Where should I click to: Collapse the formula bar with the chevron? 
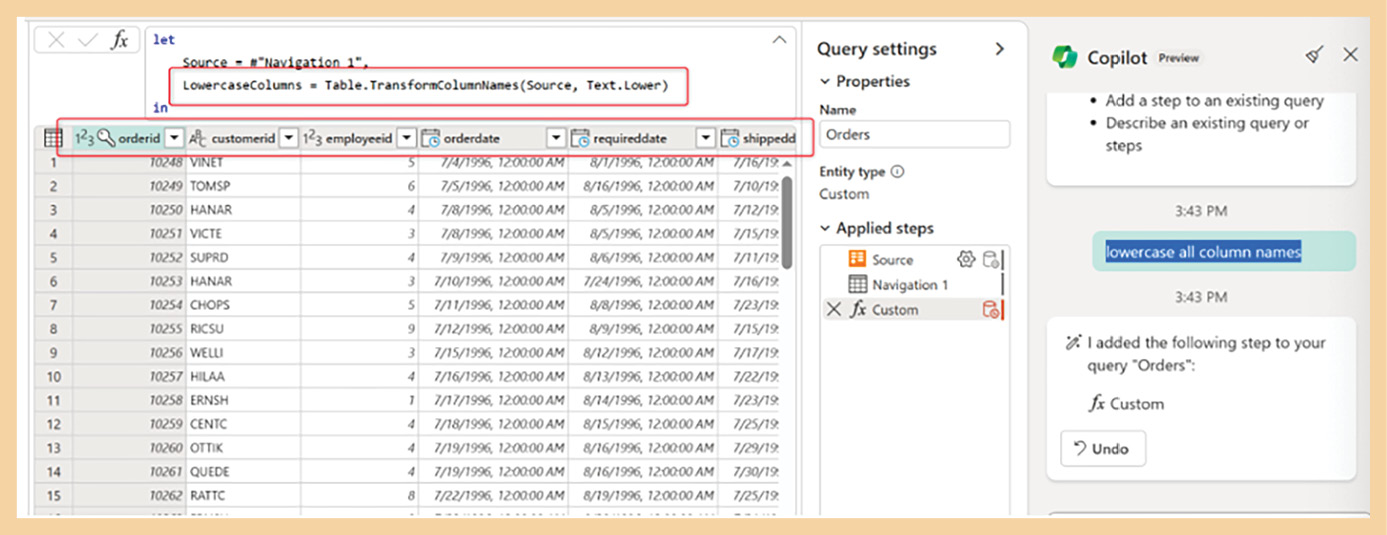coord(779,39)
